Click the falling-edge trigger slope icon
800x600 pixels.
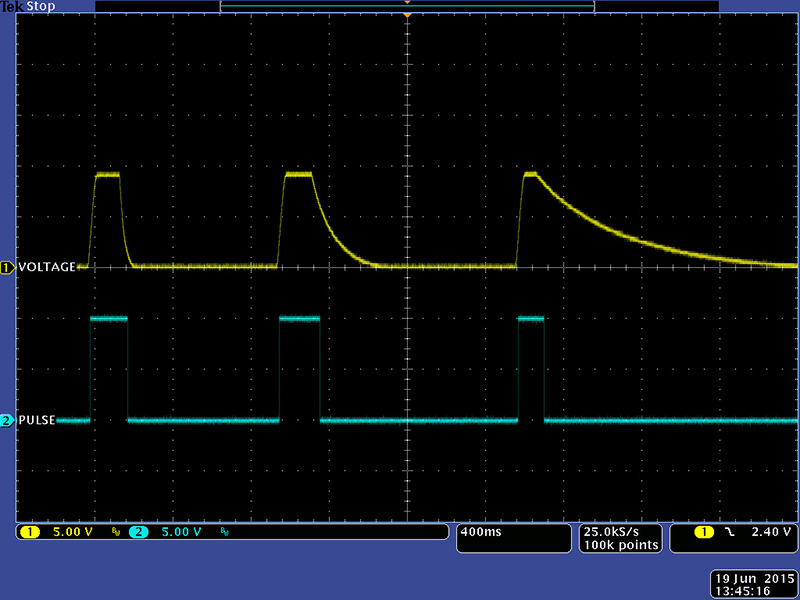(x=732, y=532)
